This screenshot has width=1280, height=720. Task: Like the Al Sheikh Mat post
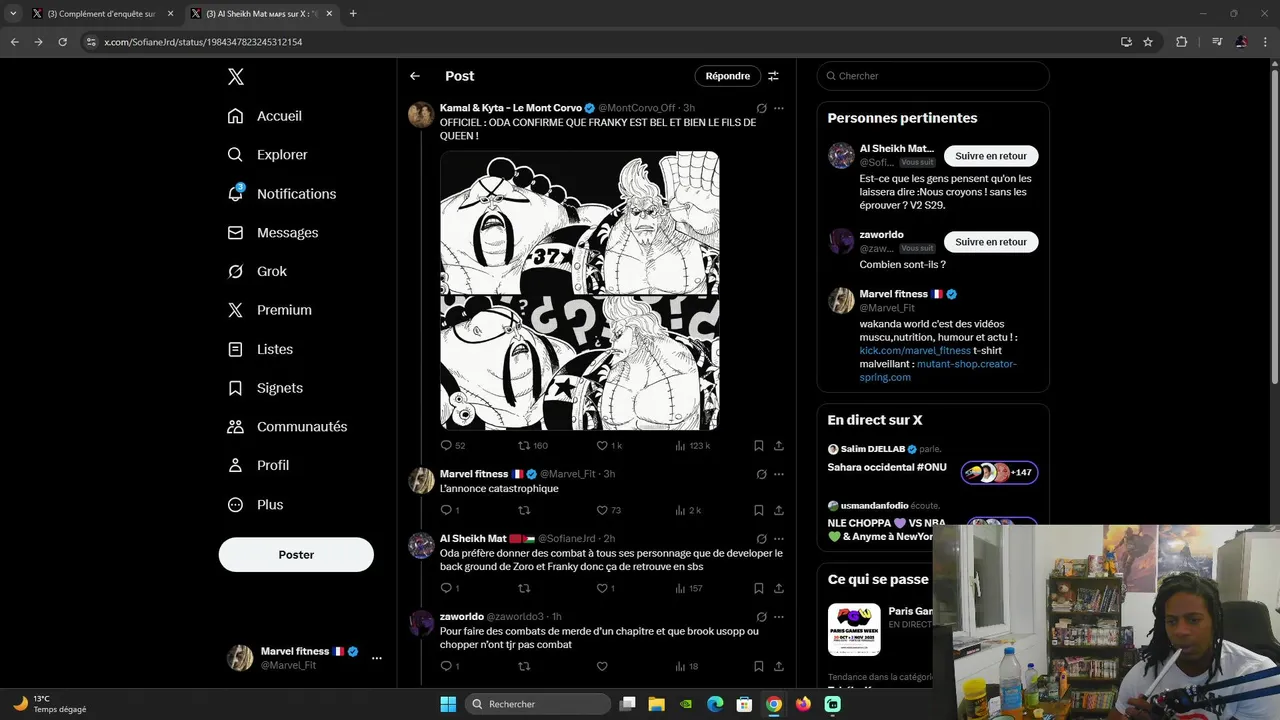605,588
